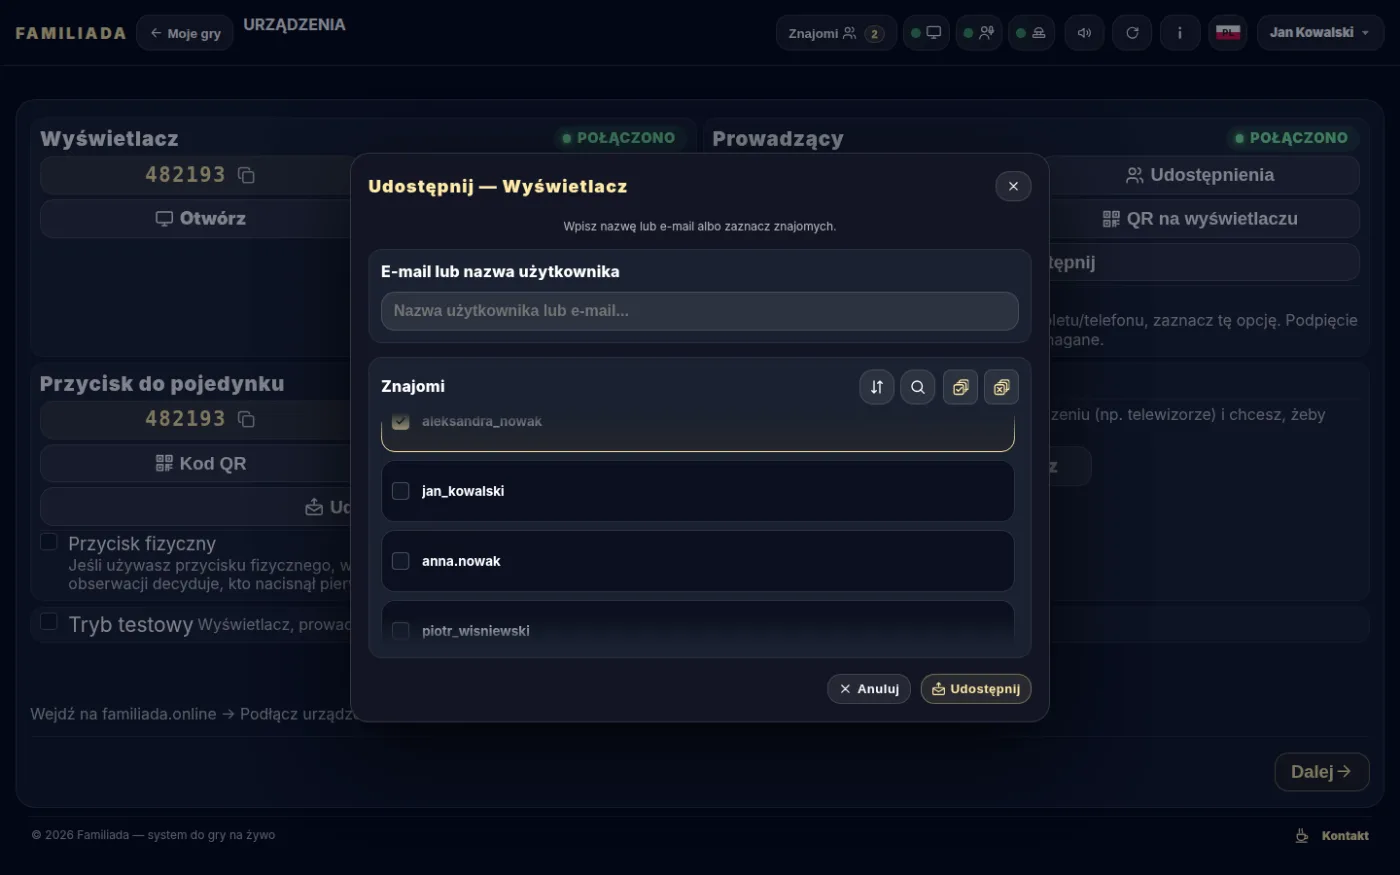The width and height of the screenshot is (1400, 875).
Task: Click the sort friends list icon
Action: 877,387
